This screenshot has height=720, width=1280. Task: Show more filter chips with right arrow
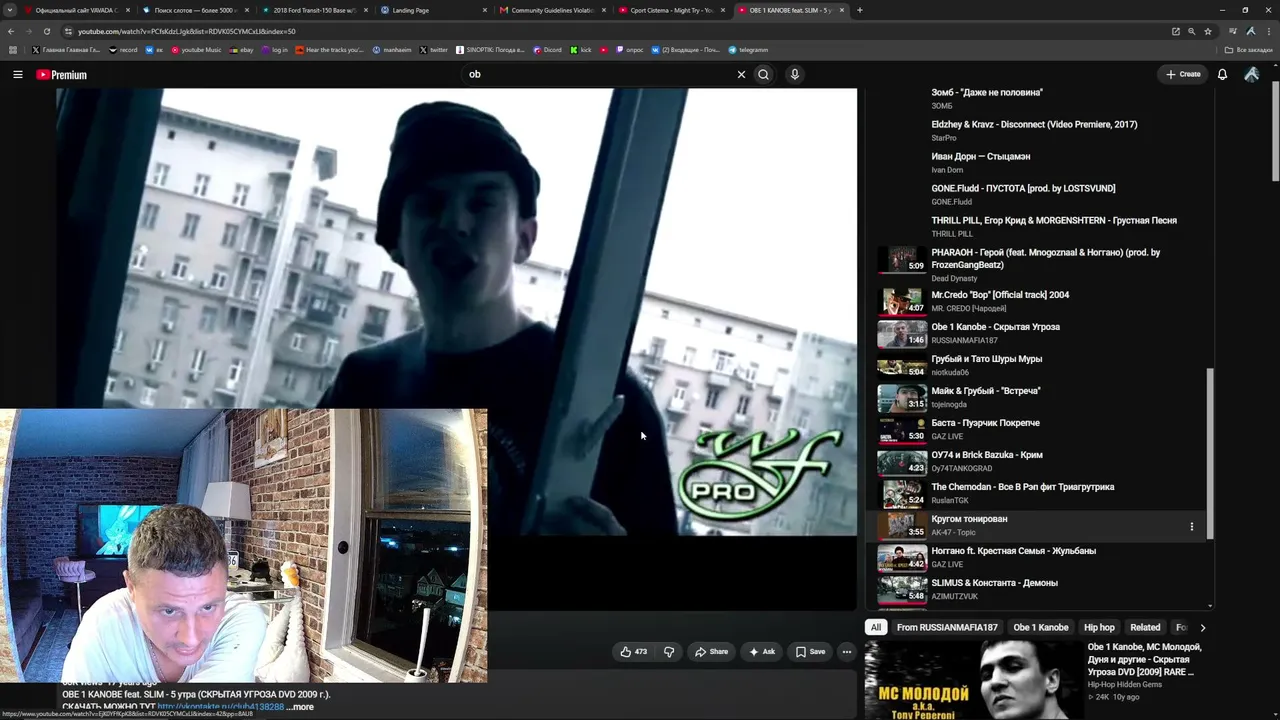point(1202,627)
